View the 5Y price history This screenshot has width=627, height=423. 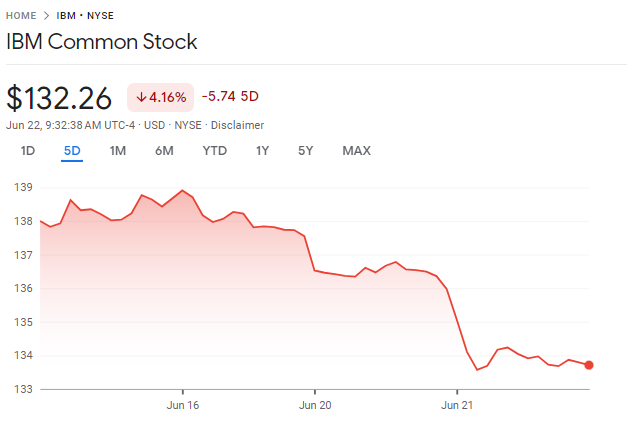click(306, 151)
